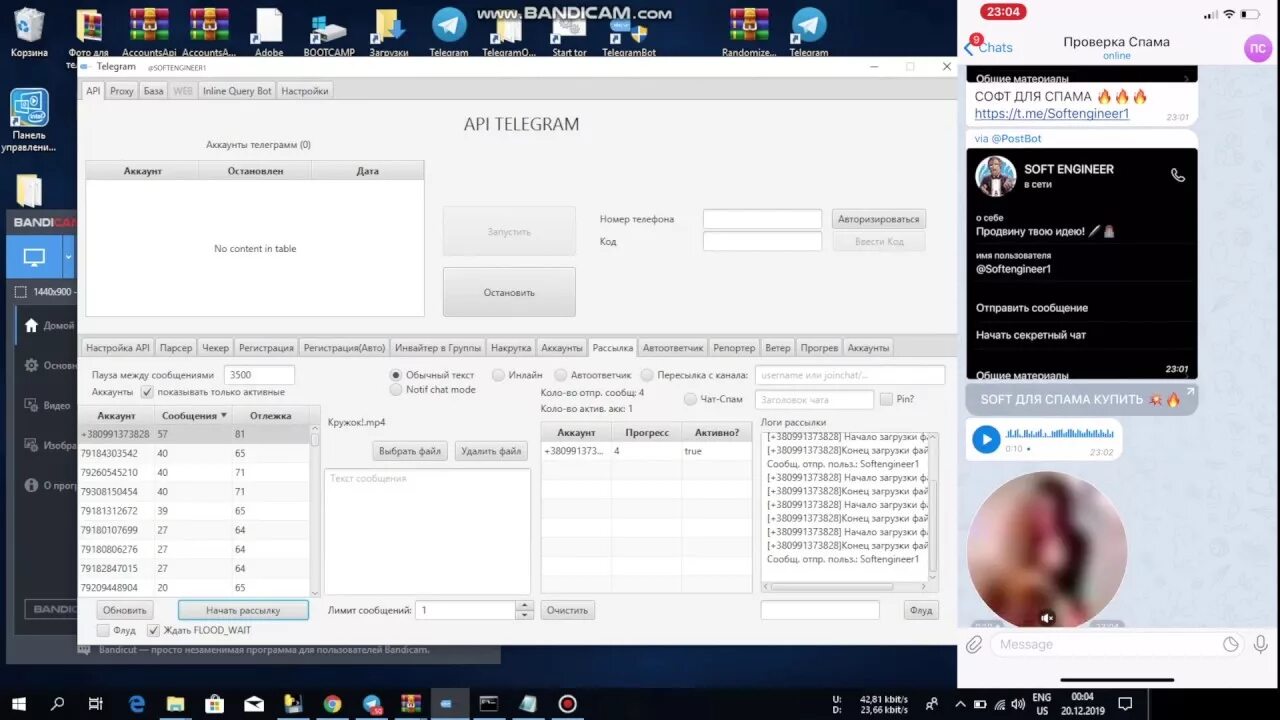Open Панель управления Intel desktop icon
Viewport: 1280px width, 720px height.
pos(30,120)
